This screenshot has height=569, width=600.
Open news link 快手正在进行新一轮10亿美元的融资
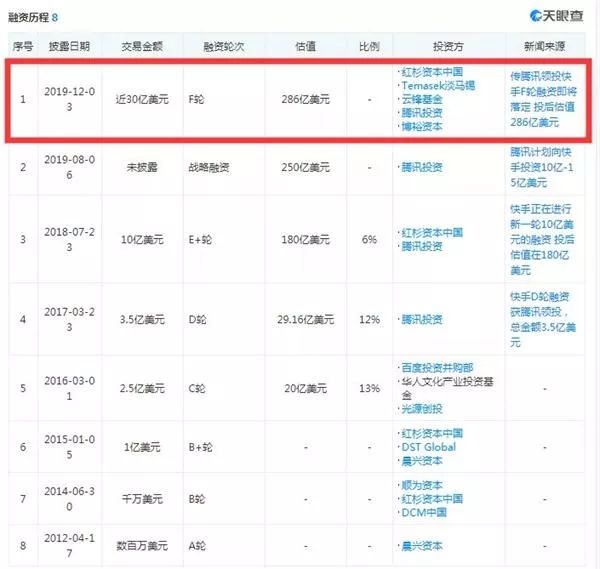pos(542,240)
